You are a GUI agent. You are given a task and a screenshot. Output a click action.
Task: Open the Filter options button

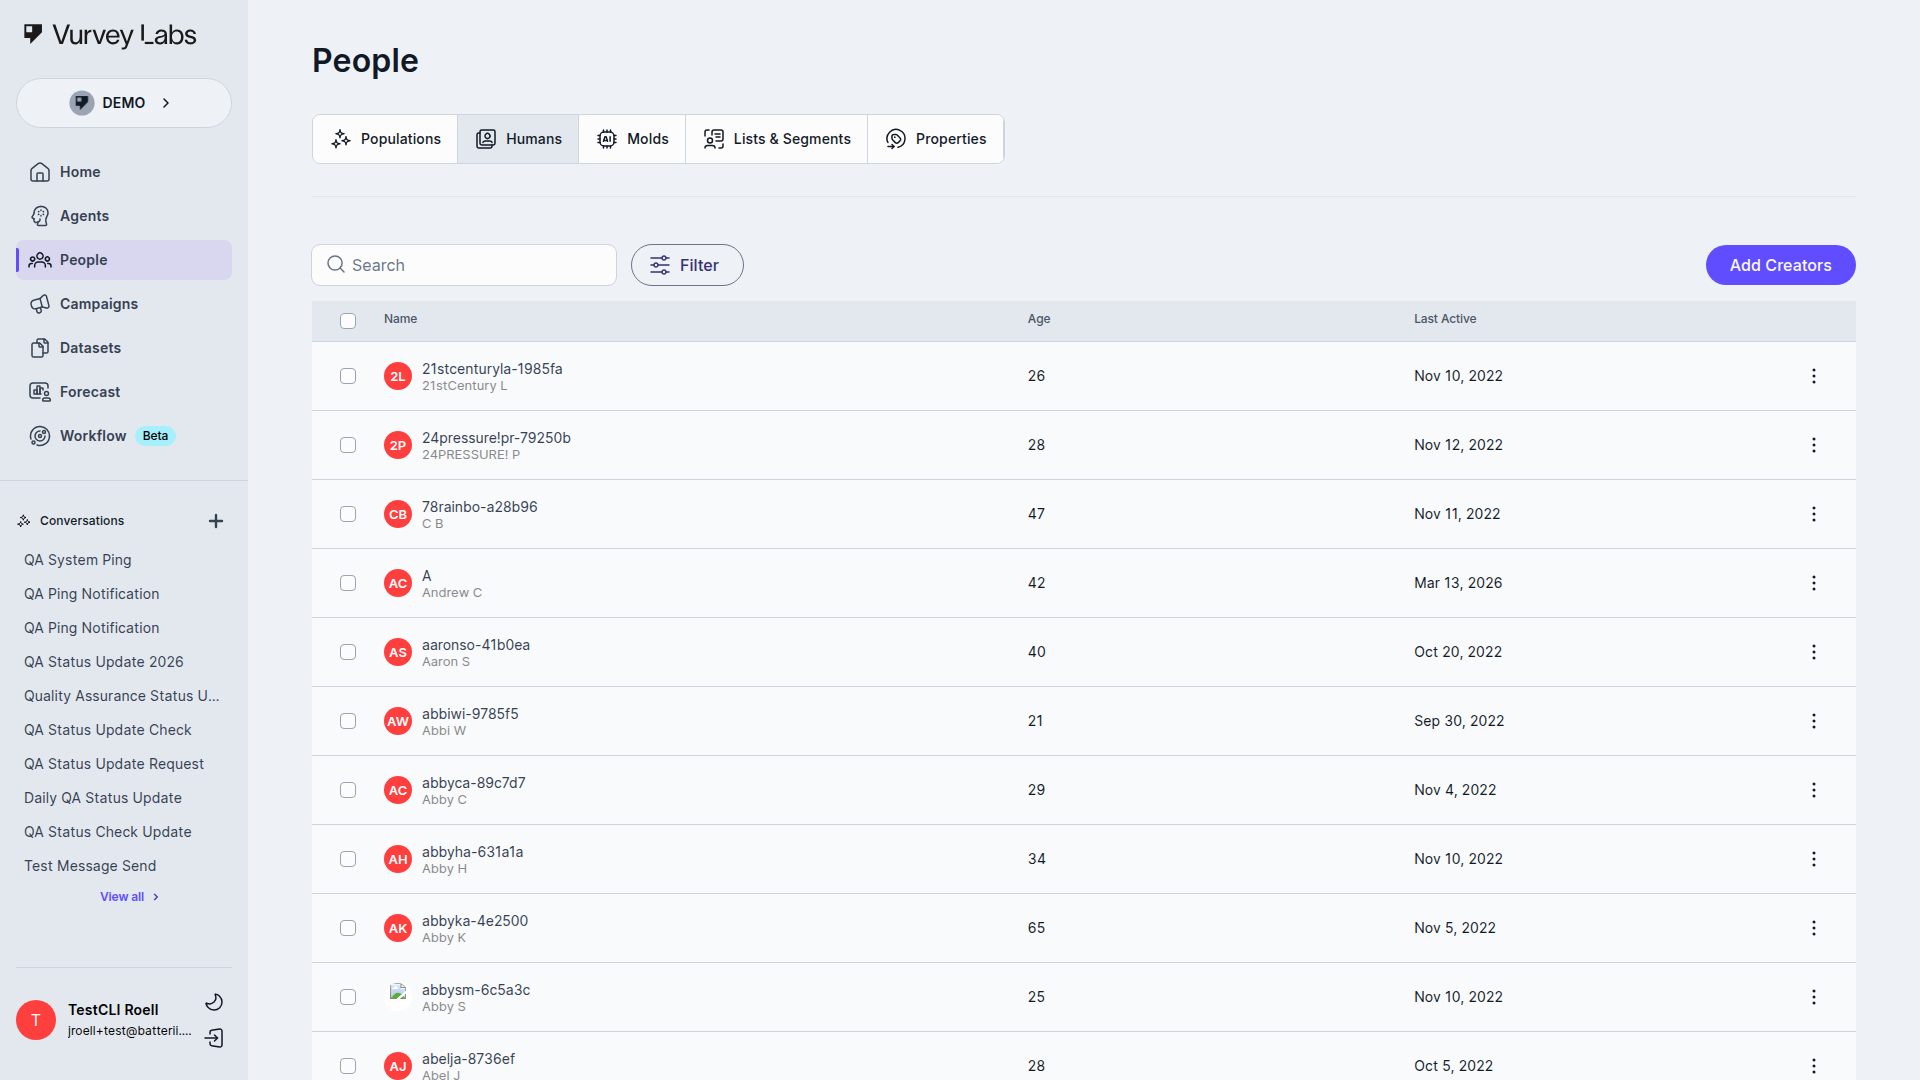click(687, 265)
